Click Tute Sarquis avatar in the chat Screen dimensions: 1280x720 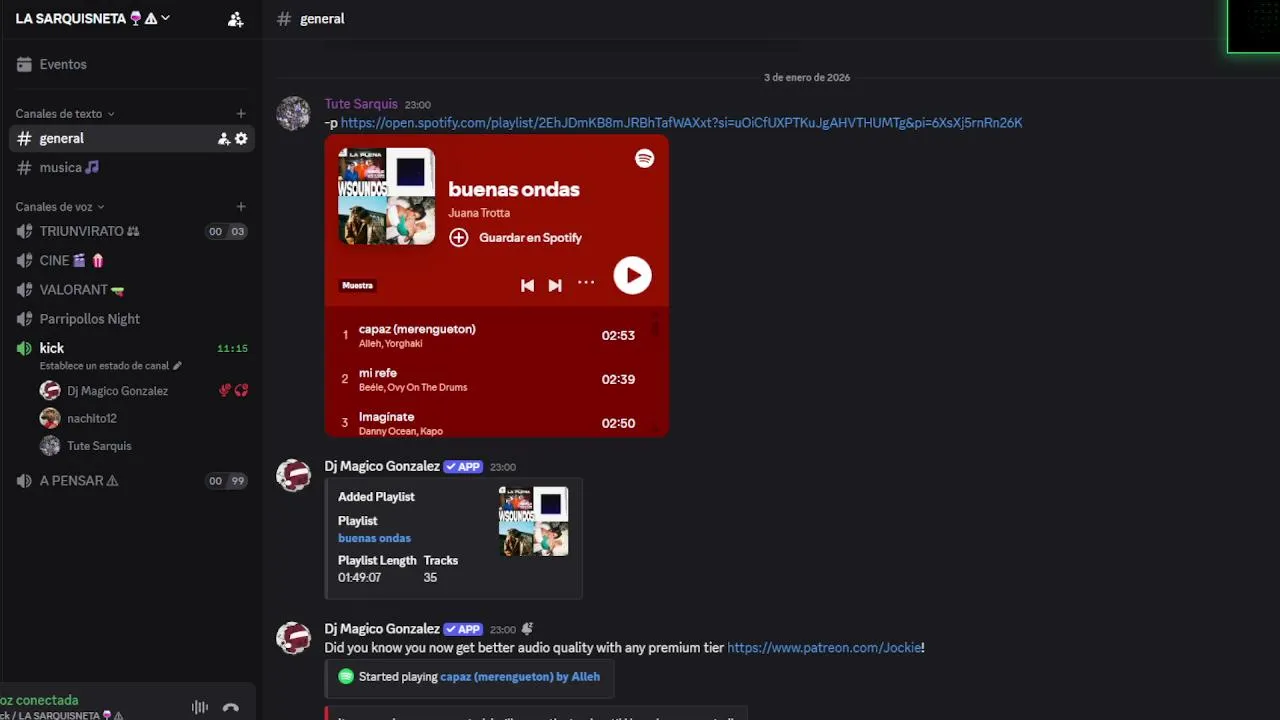tap(294, 114)
